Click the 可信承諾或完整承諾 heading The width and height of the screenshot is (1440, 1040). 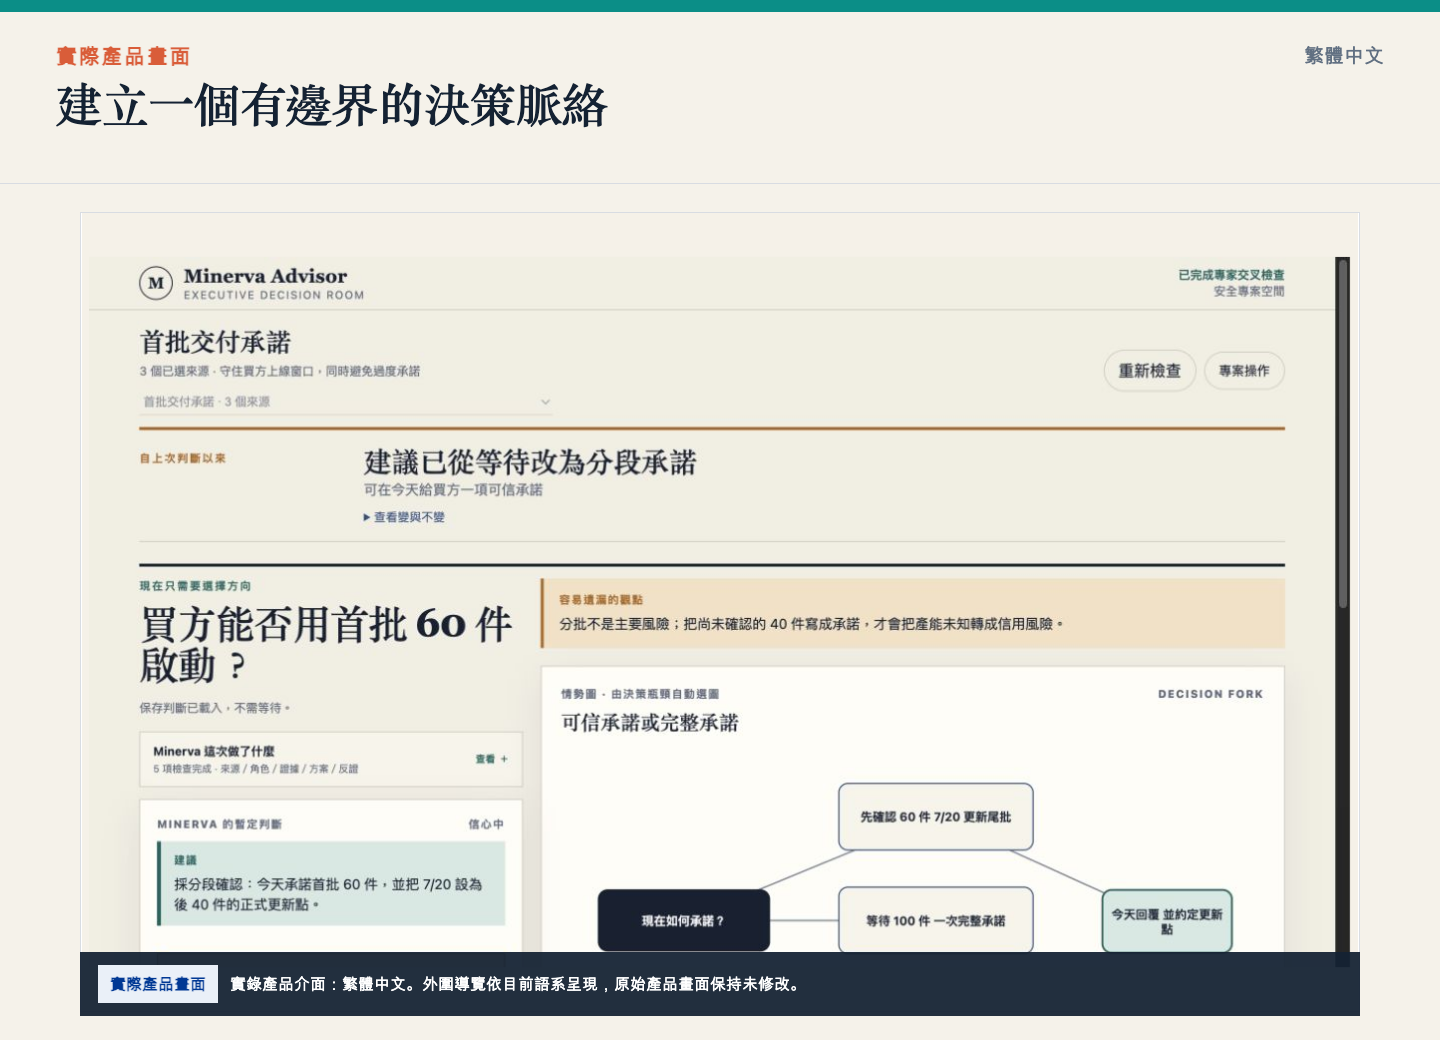[x=650, y=723]
